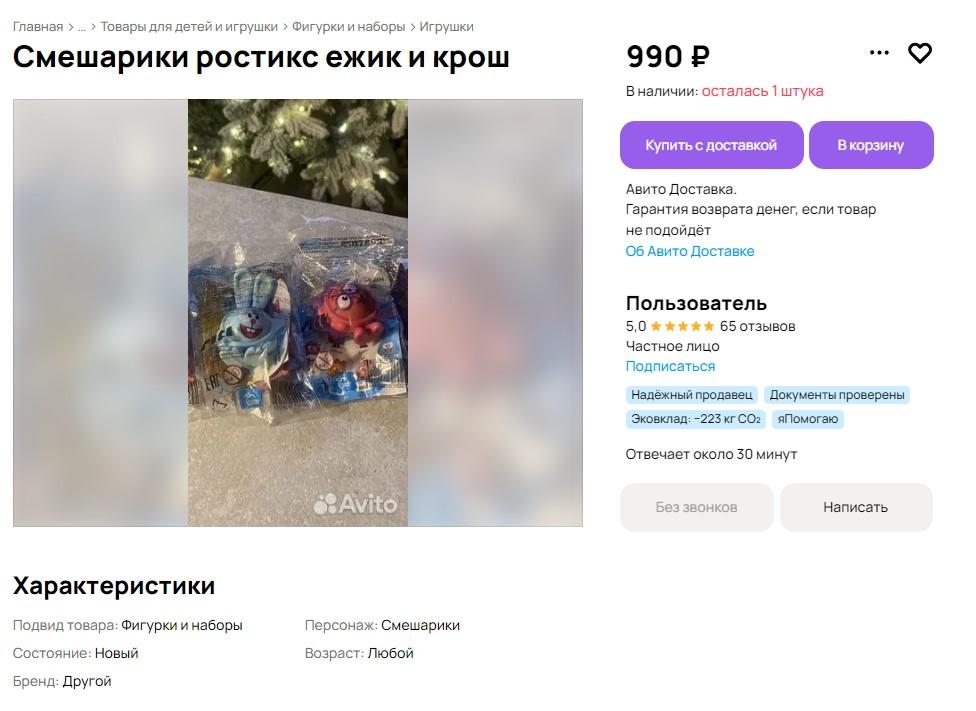Open the Эковклад CO₂ badge
976x711 pixels.
coord(695,419)
